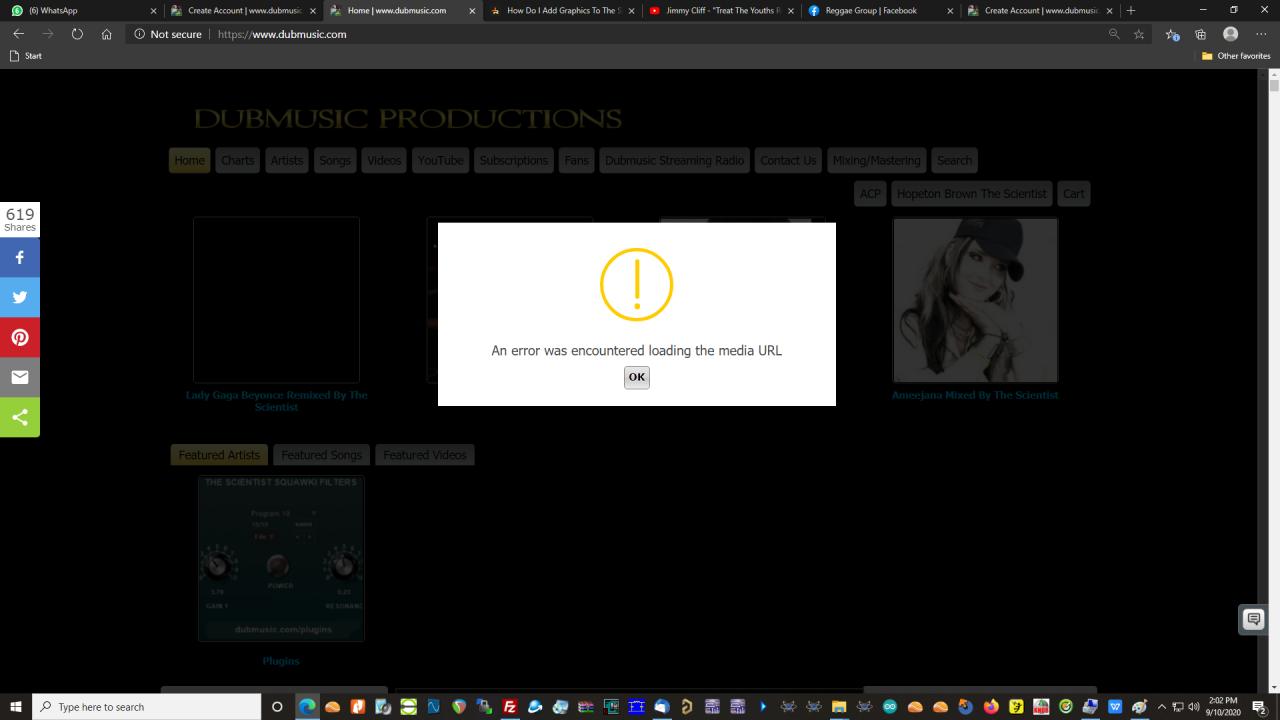Open the Charts navigation menu item
This screenshot has width=1280, height=720.
(x=237, y=160)
